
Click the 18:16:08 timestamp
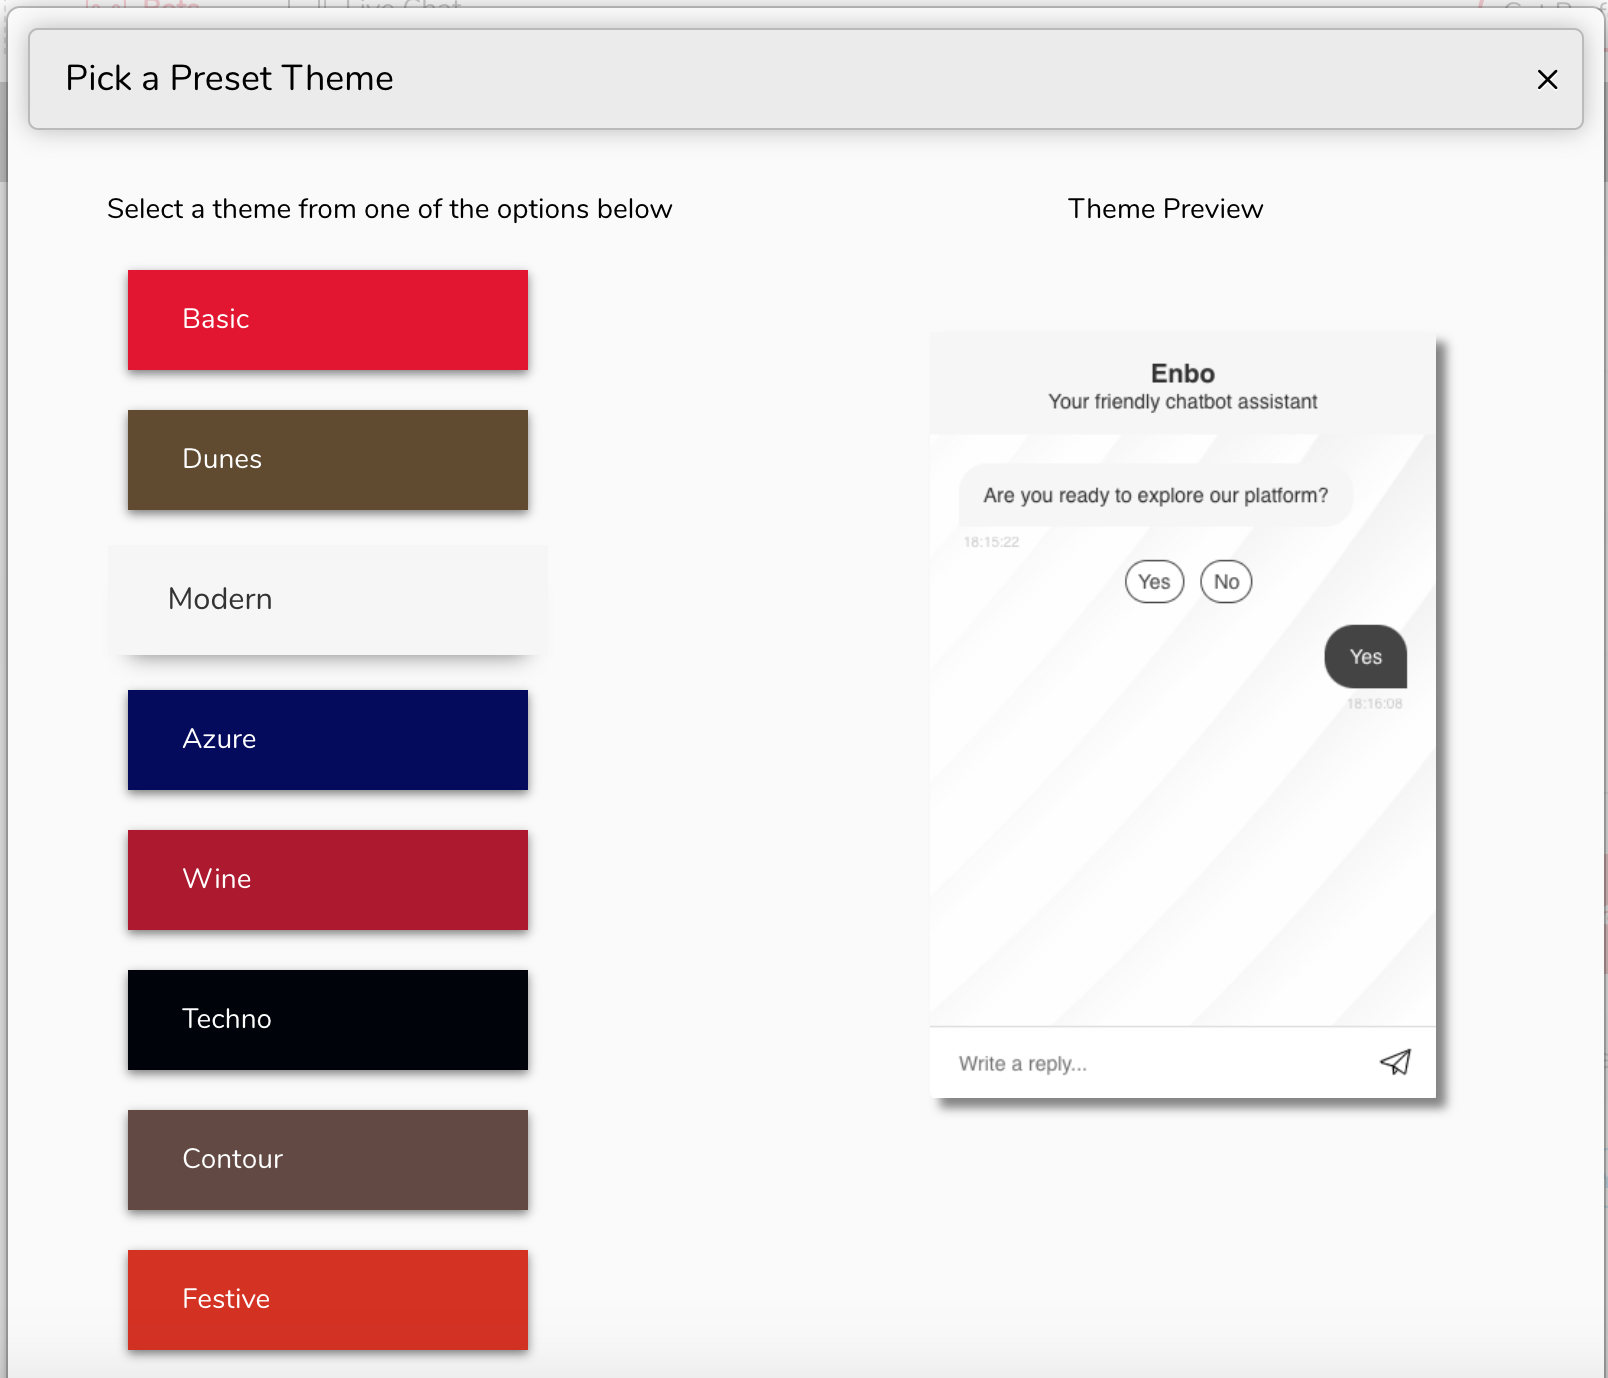click(x=1374, y=704)
